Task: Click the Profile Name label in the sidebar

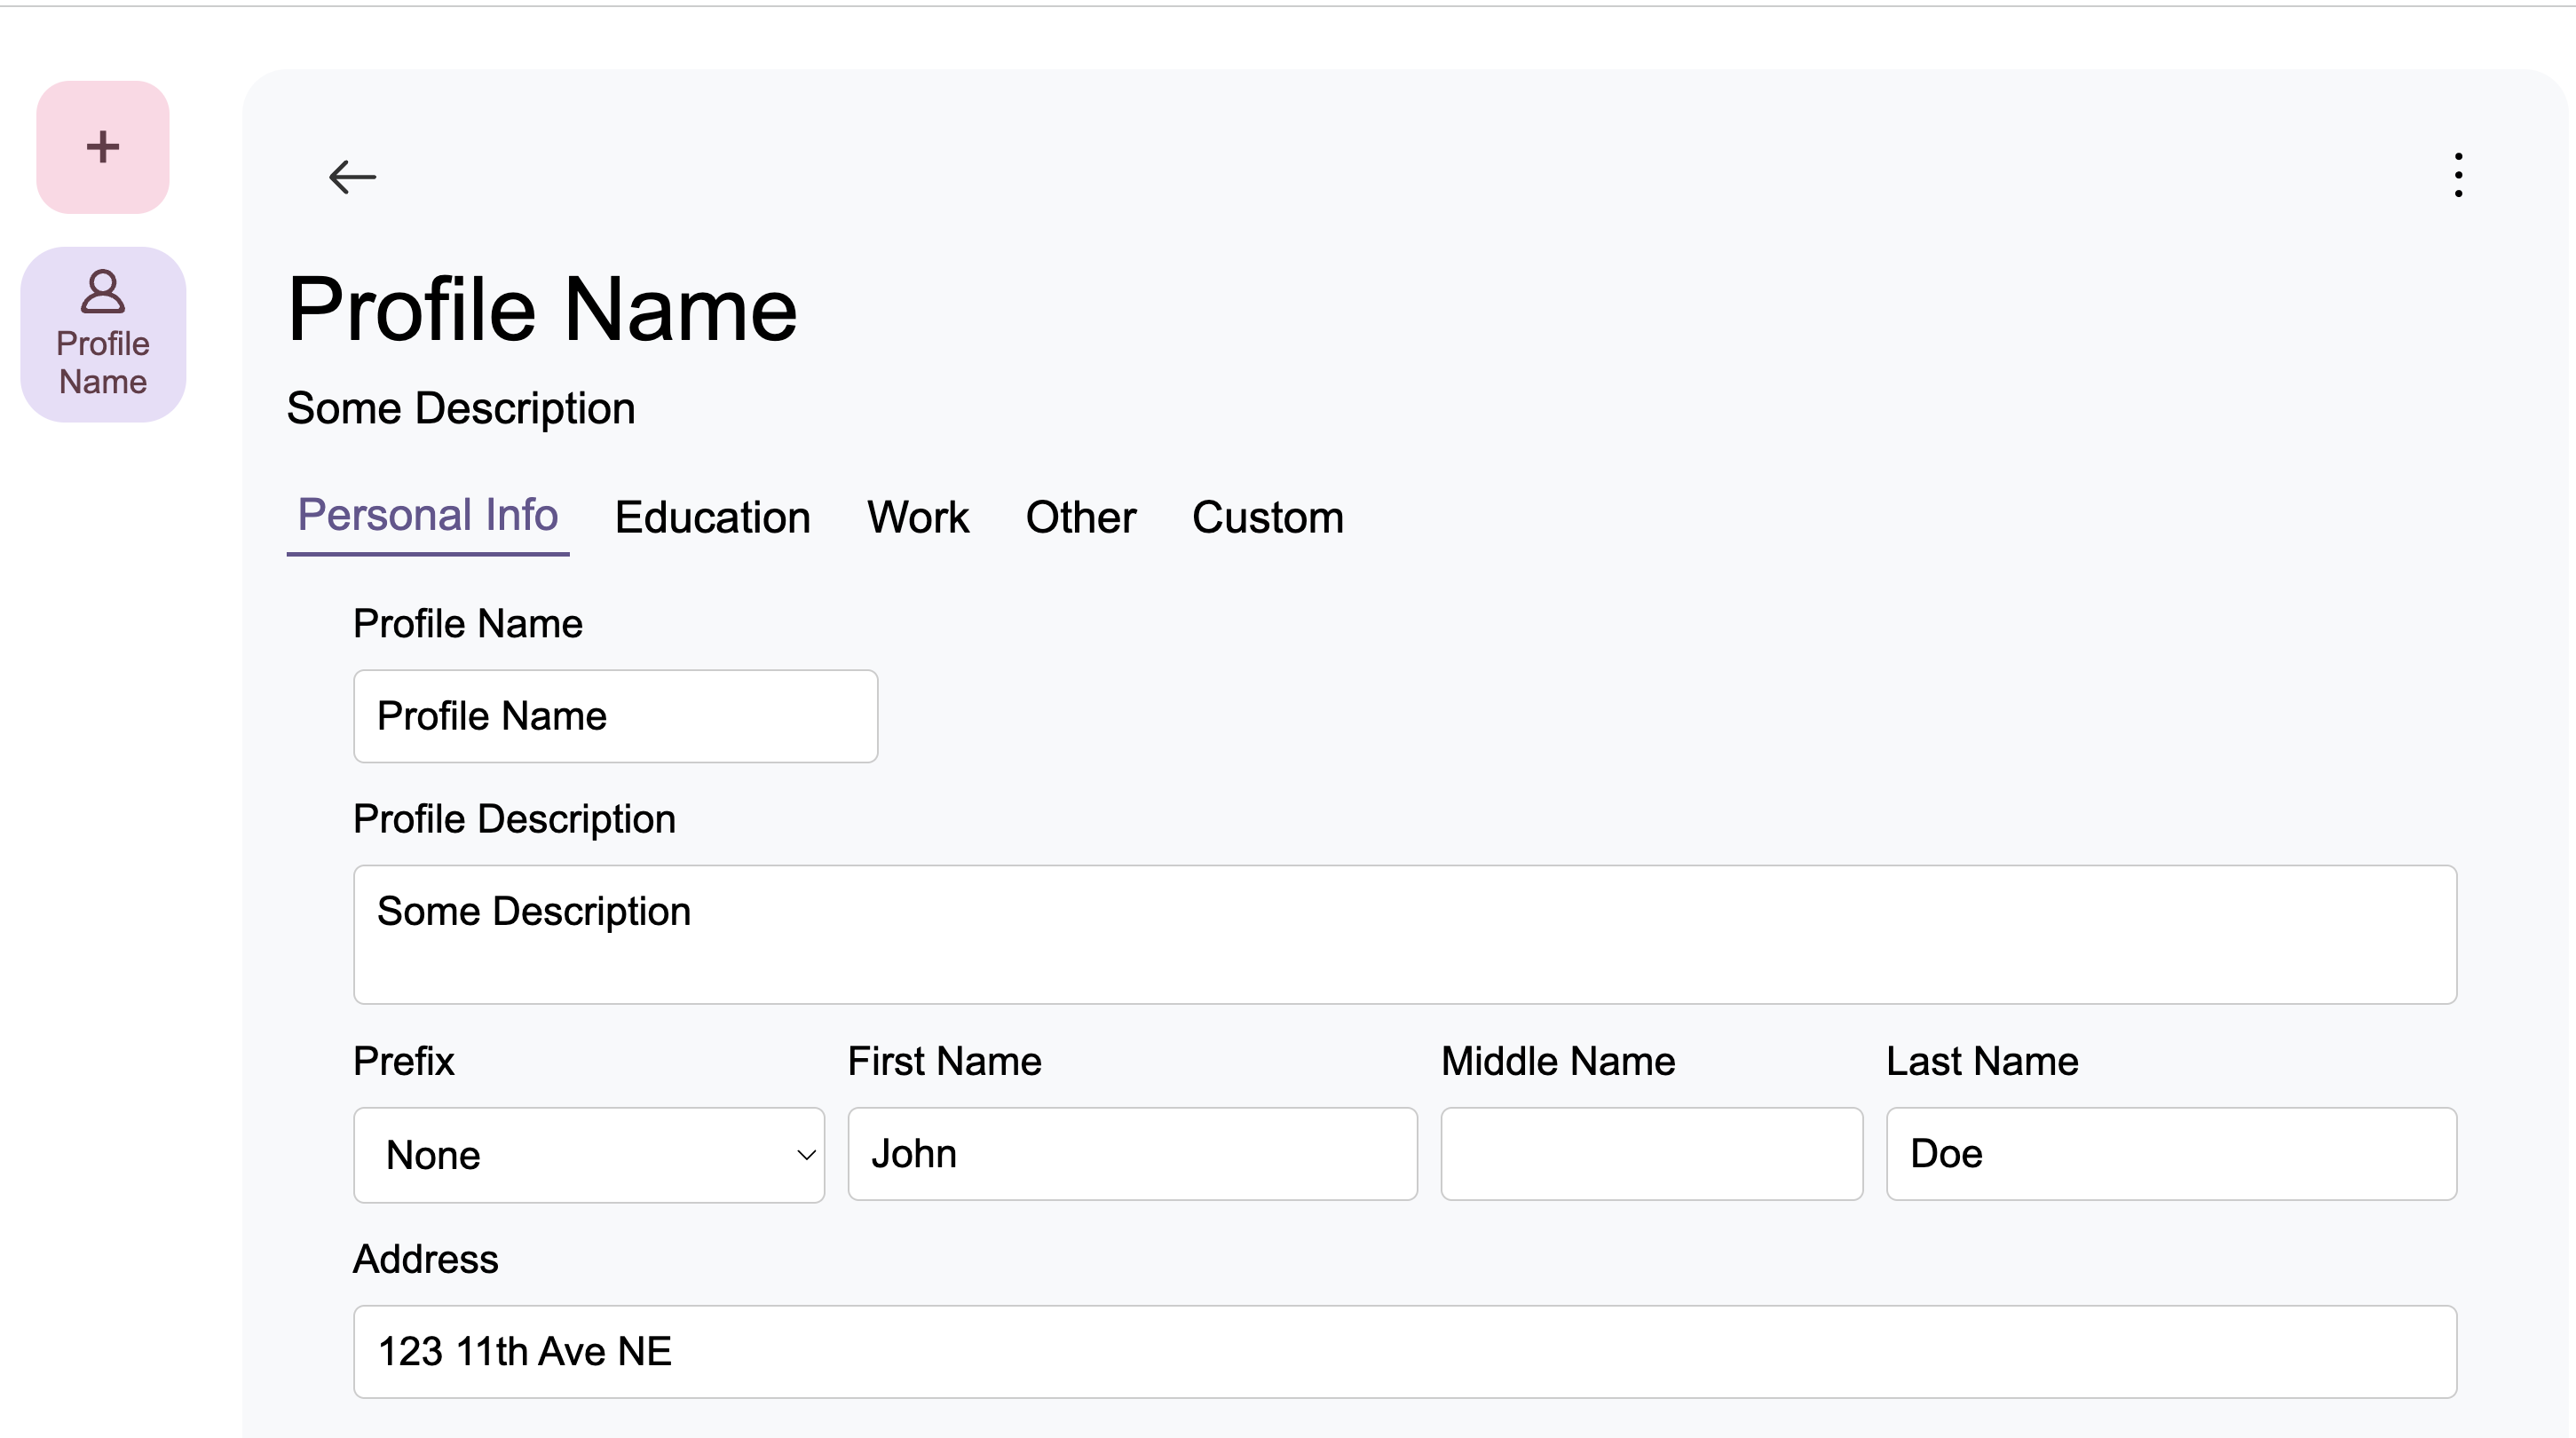Action: point(103,362)
